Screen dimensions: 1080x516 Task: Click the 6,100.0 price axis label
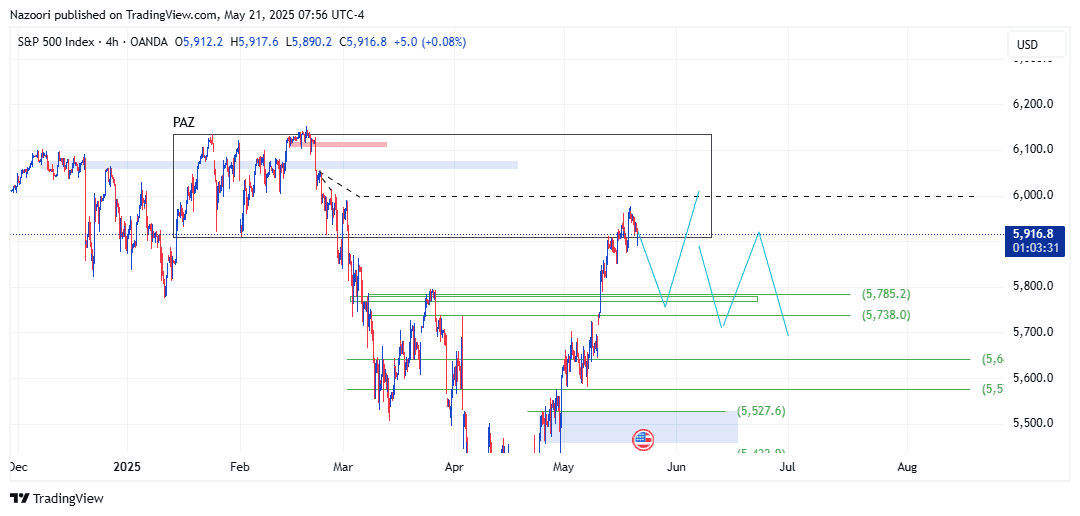(1035, 149)
